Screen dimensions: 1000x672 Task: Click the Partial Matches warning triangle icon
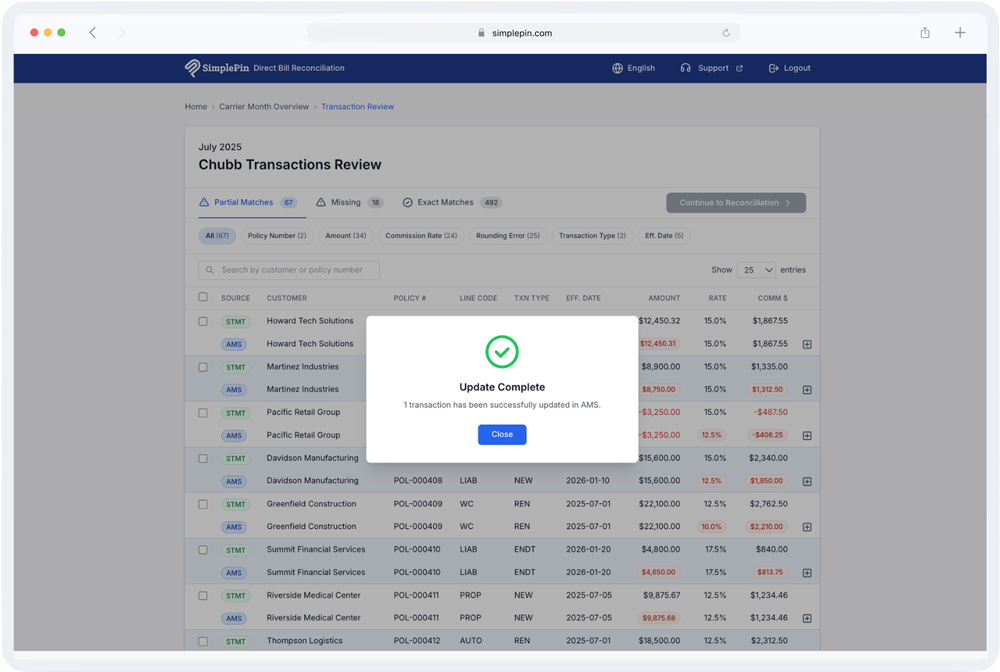point(204,202)
